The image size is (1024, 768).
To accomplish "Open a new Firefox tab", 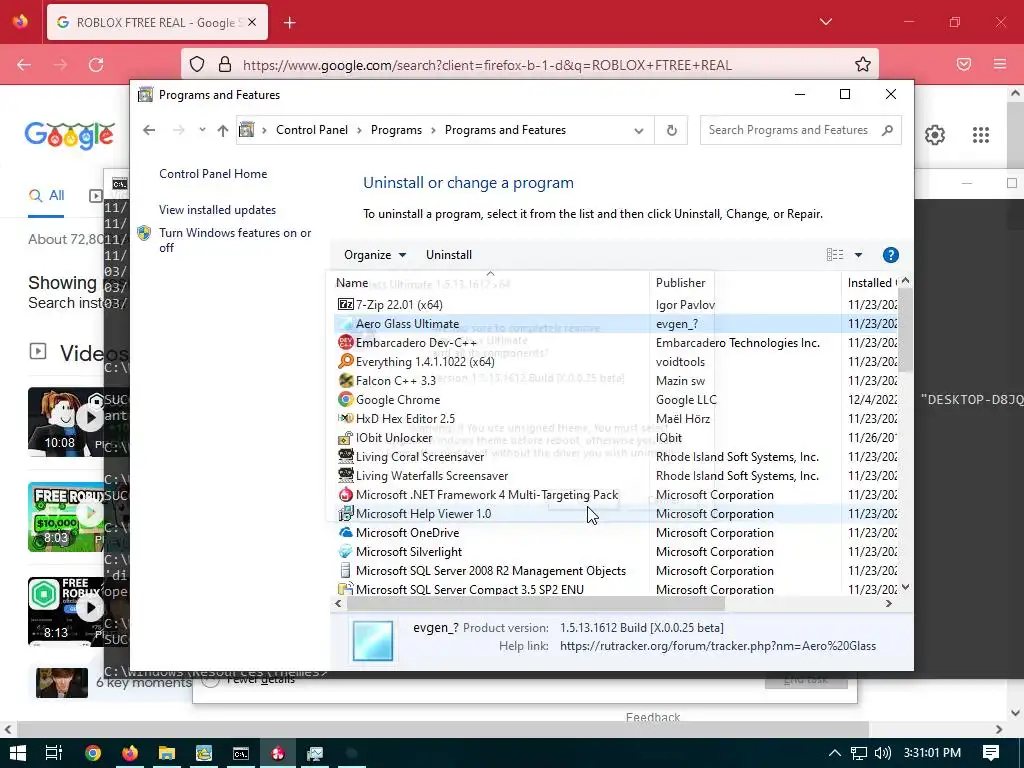I will point(289,23).
